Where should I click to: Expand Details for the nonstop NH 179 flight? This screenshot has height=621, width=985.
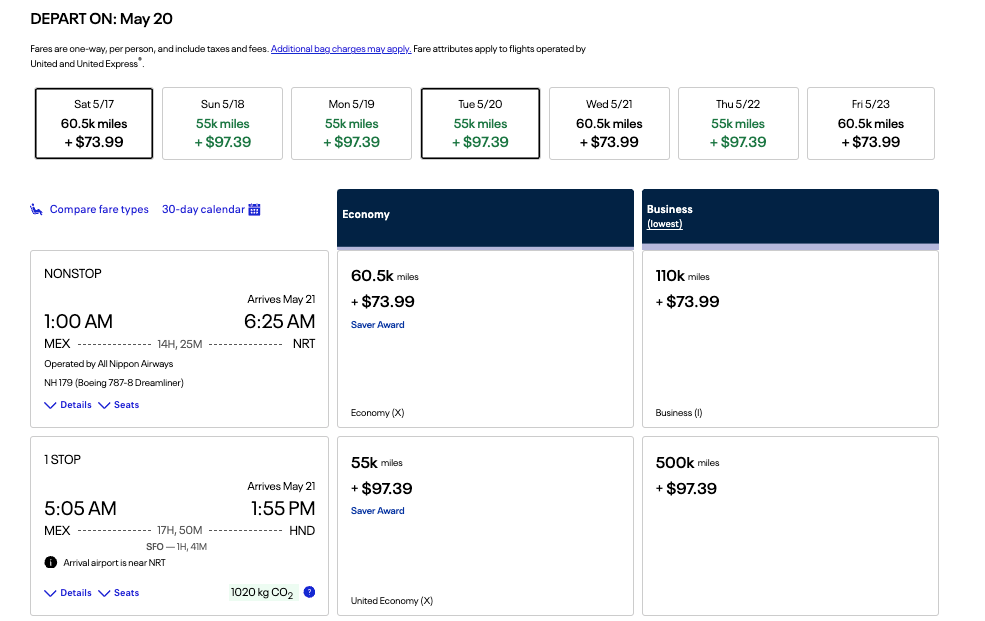[x=68, y=405]
